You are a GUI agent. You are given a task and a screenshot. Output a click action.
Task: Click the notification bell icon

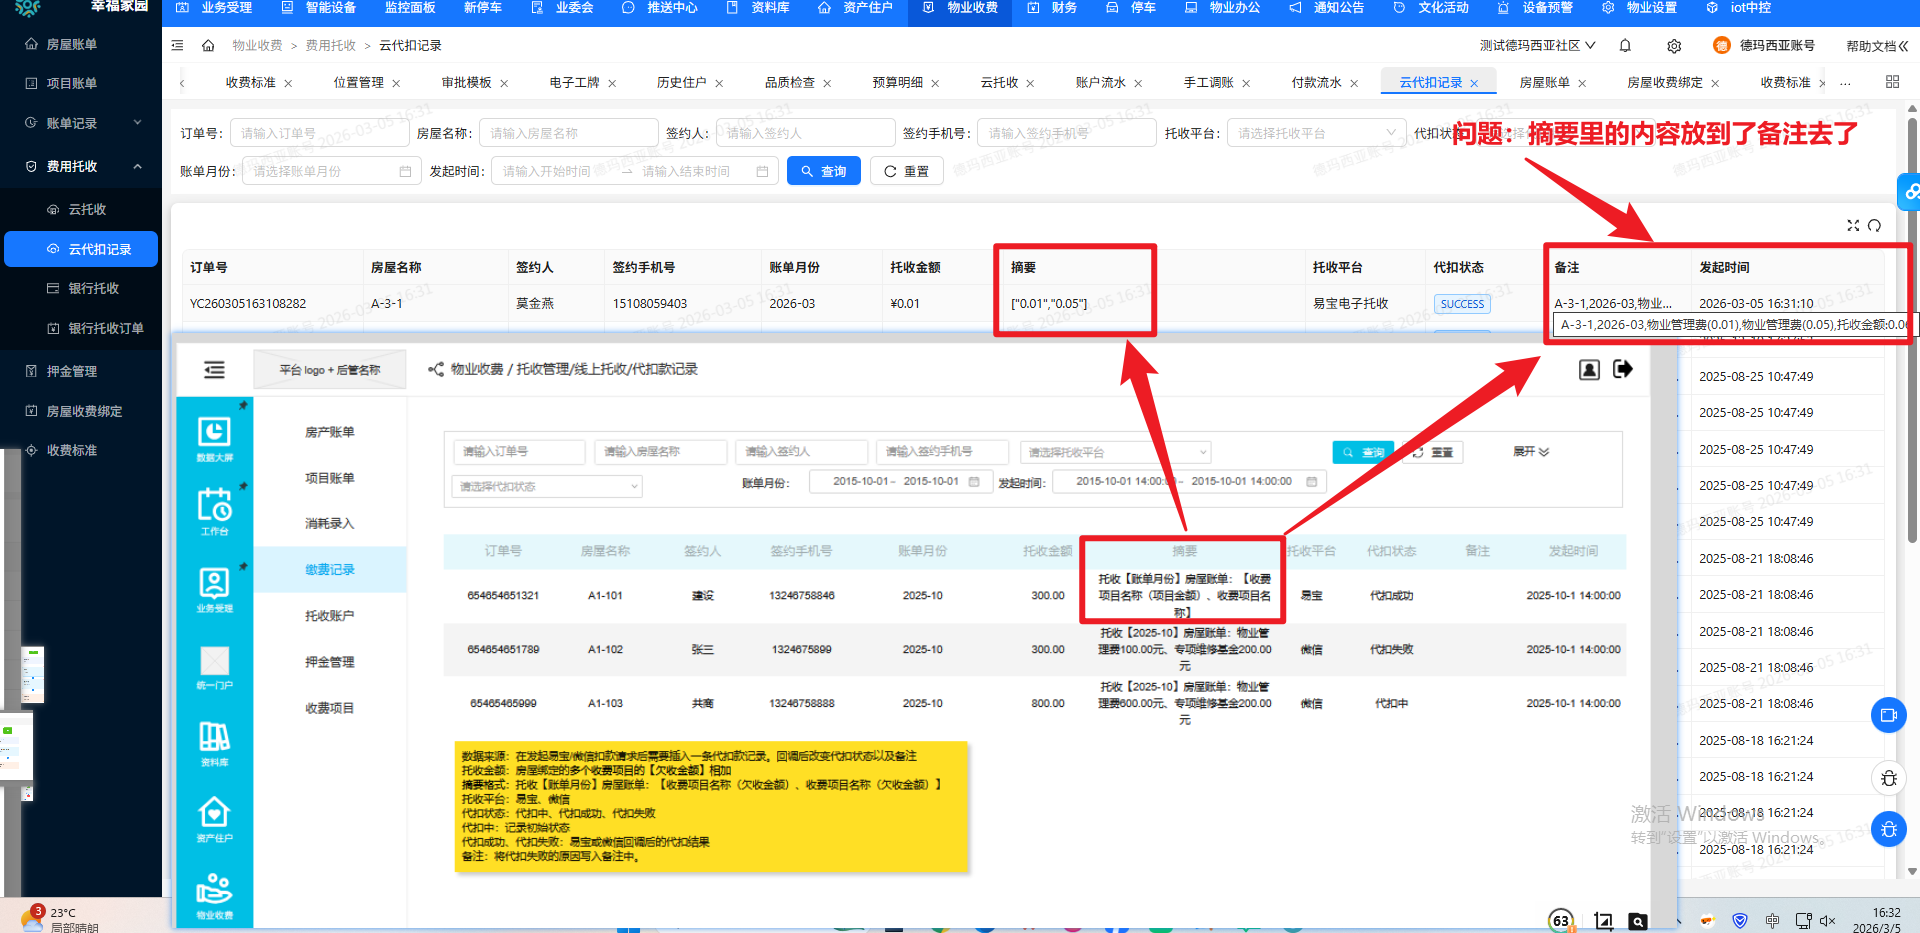tap(1625, 46)
